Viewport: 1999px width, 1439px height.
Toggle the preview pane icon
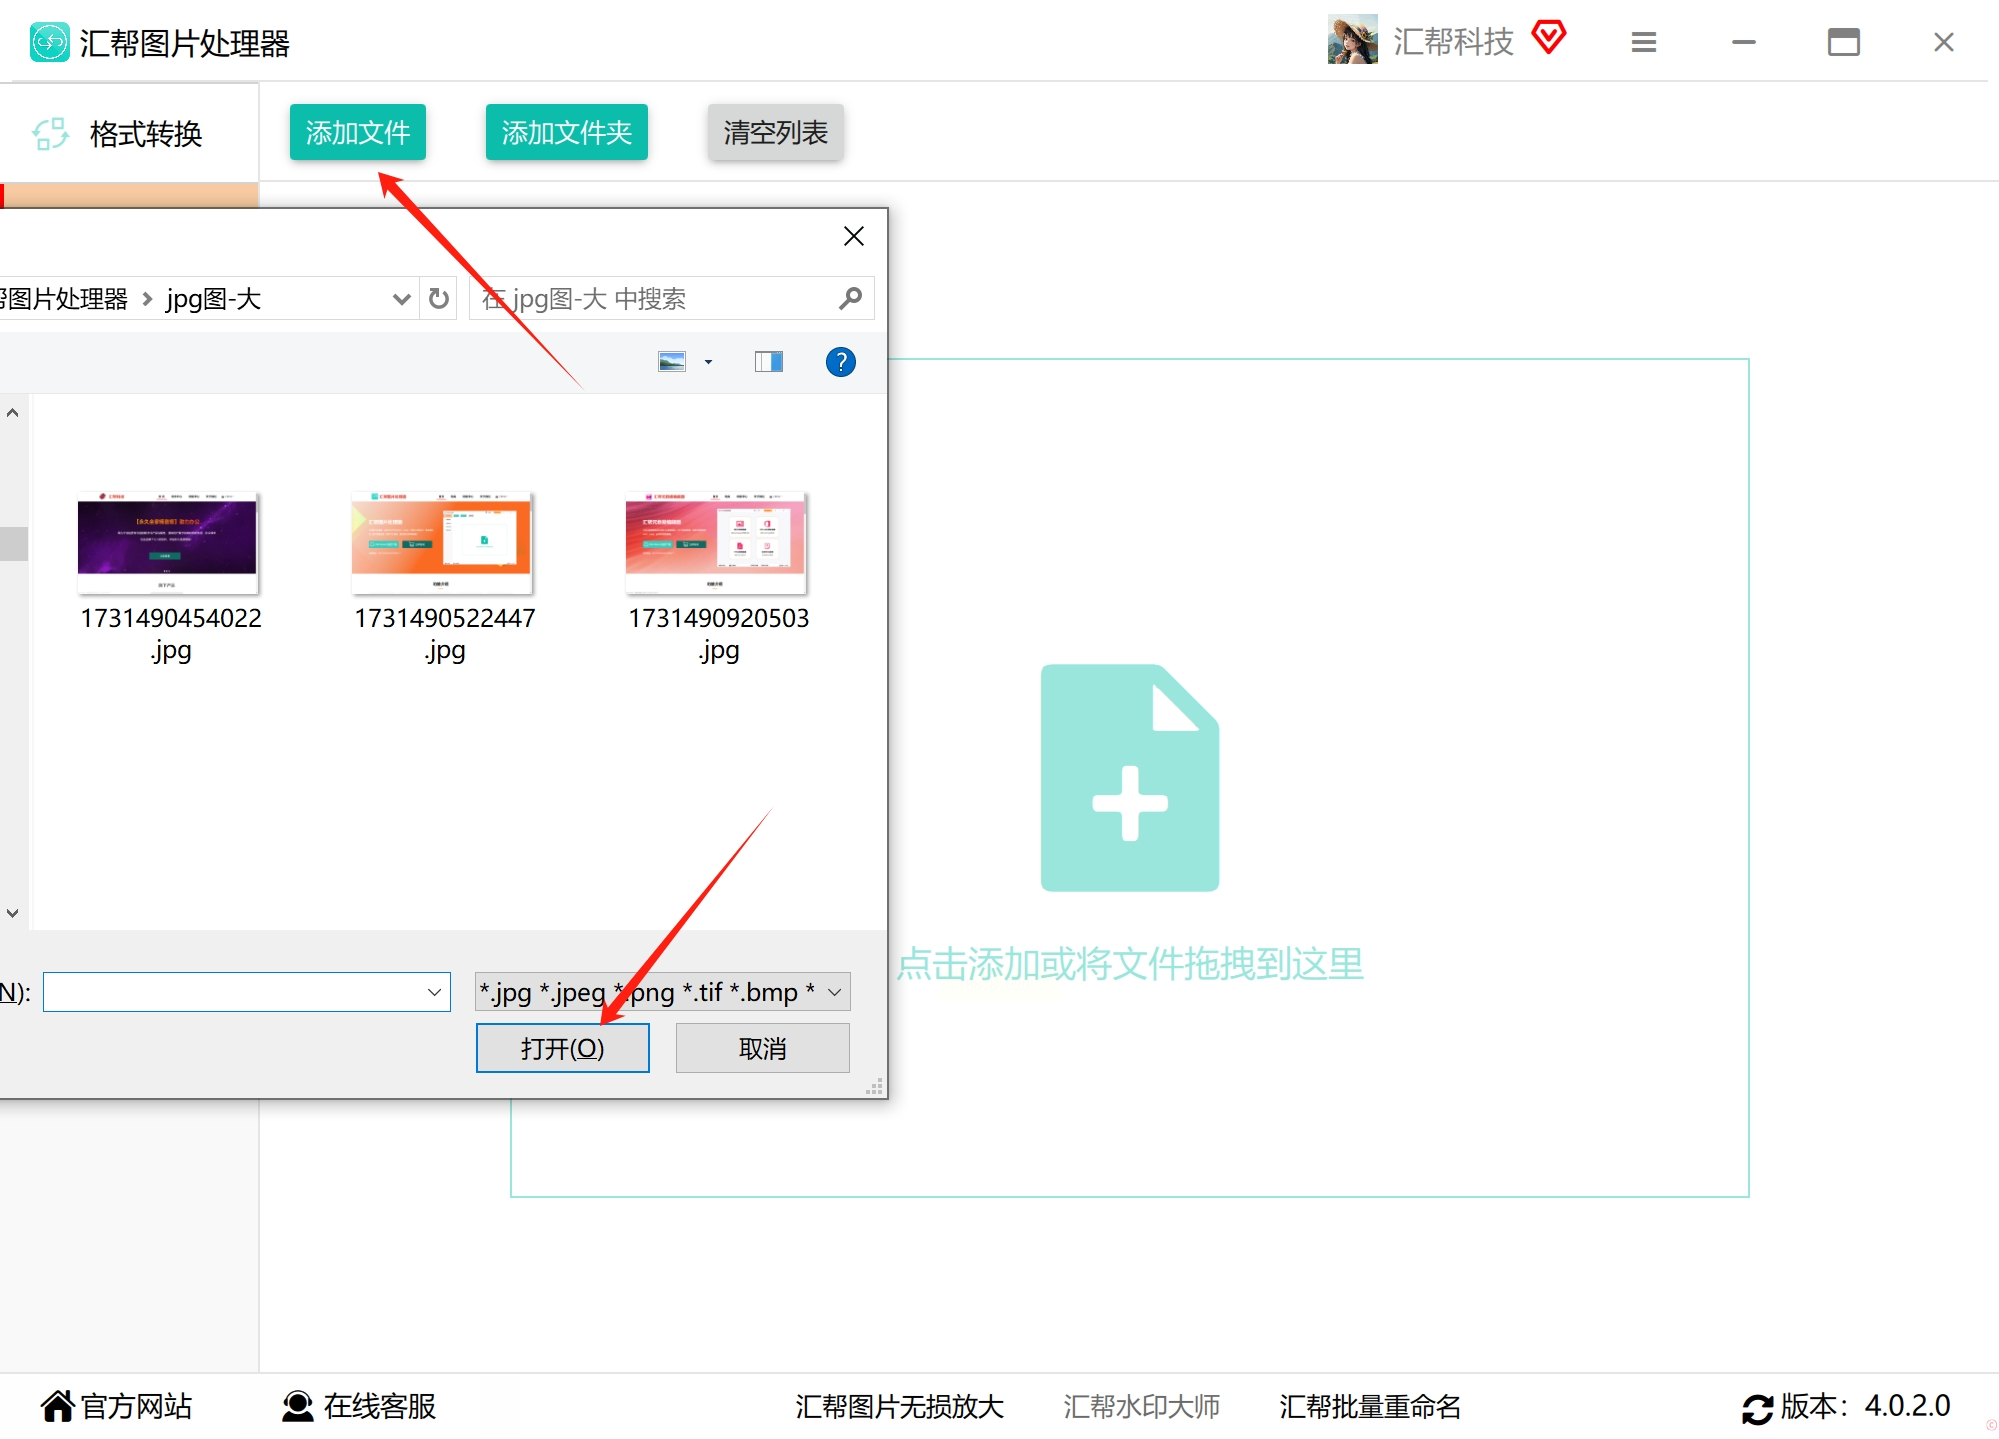pyautogui.click(x=768, y=362)
